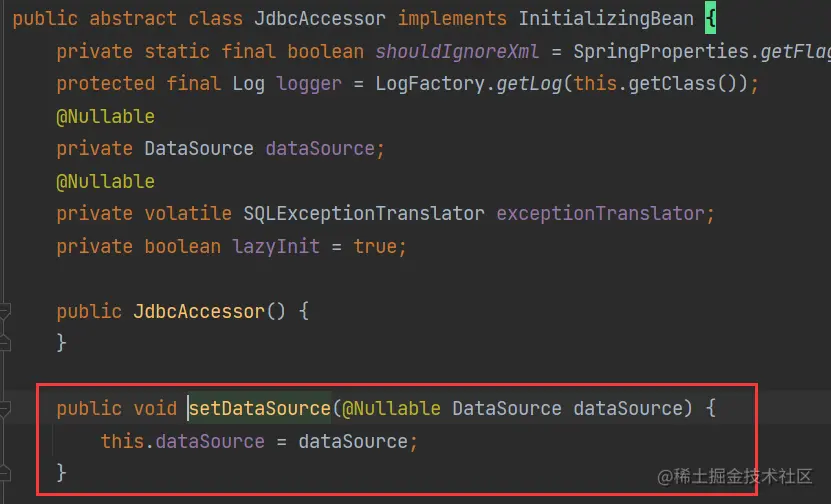The width and height of the screenshot is (831, 504).
Task: Click 'this' in the this.dataSource assignment
Action: tap(122, 441)
